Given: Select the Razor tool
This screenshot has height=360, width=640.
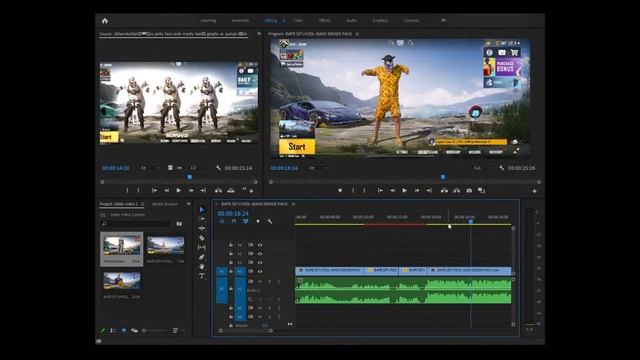Looking at the screenshot, I should (x=202, y=238).
